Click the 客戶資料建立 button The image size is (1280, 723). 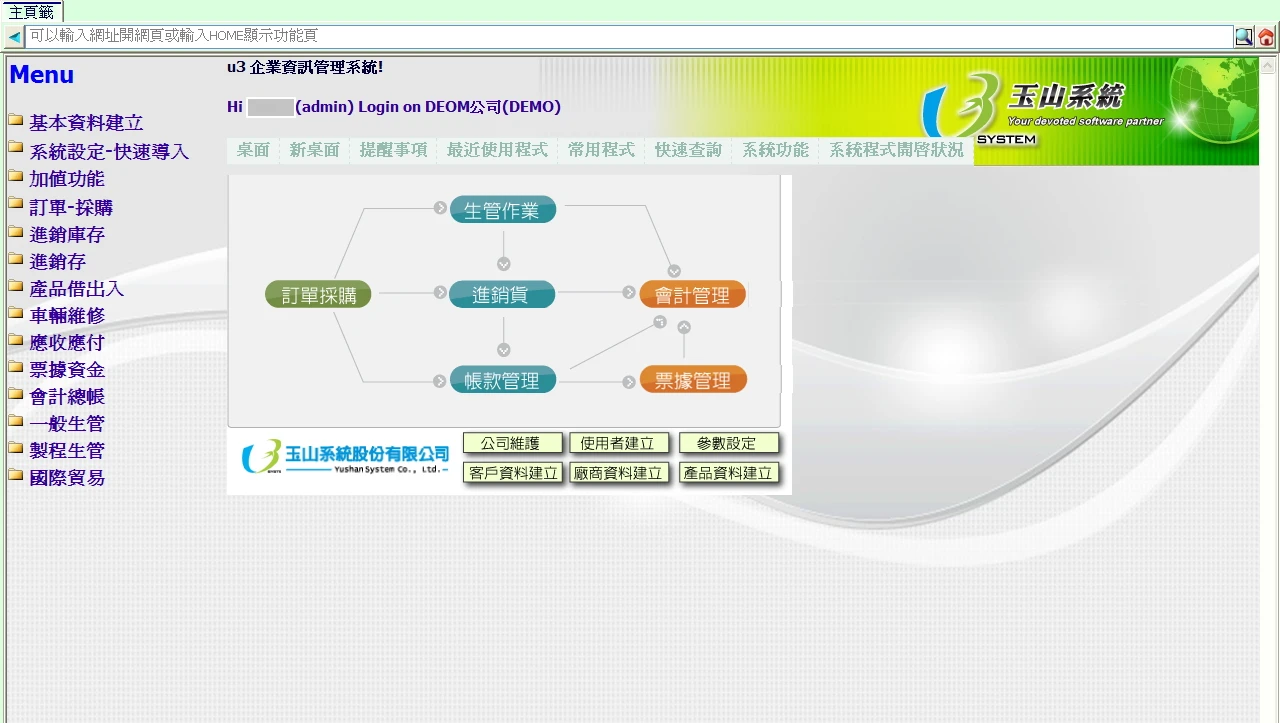[x=512, y=473]
